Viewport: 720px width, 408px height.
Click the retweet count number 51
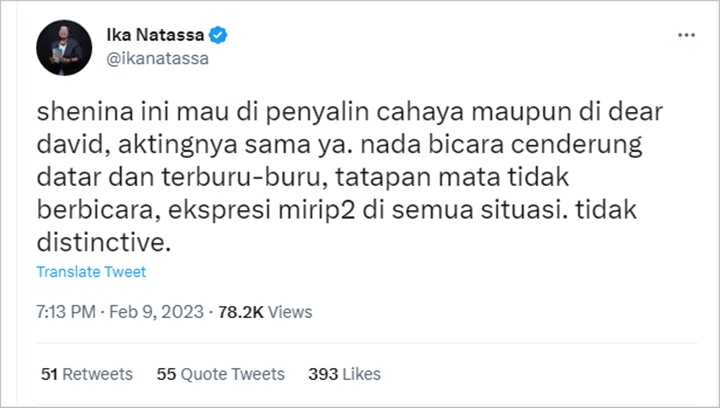(x=49, y=374)
